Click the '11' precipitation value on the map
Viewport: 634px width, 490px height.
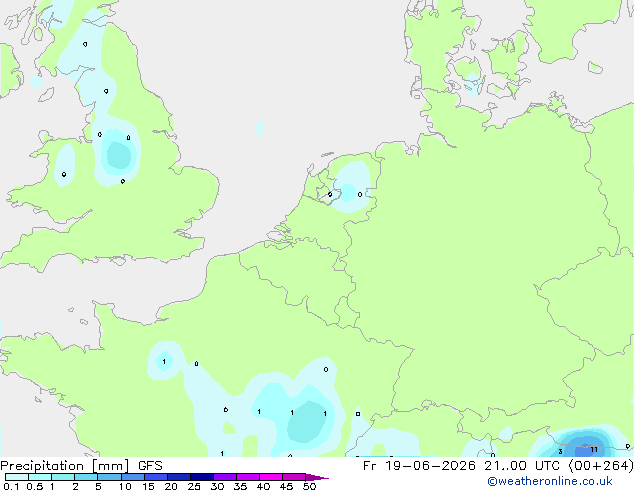tap(594, 450)
